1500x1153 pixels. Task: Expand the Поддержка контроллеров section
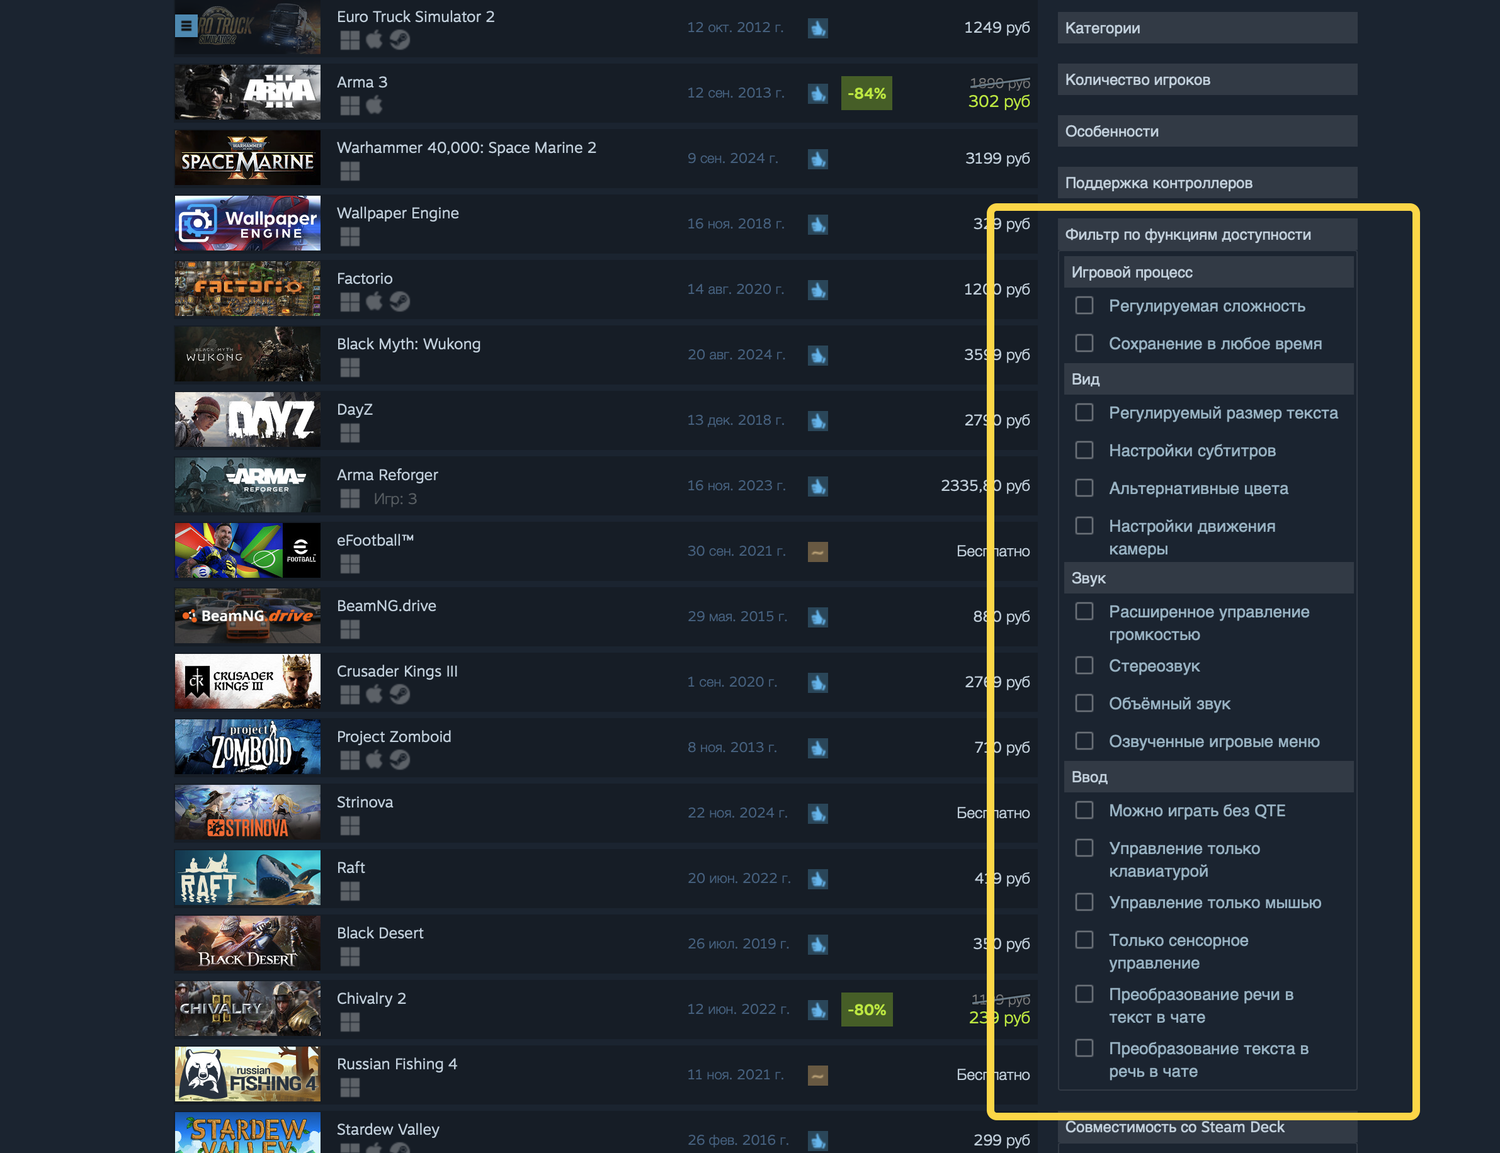point(1207,183)
